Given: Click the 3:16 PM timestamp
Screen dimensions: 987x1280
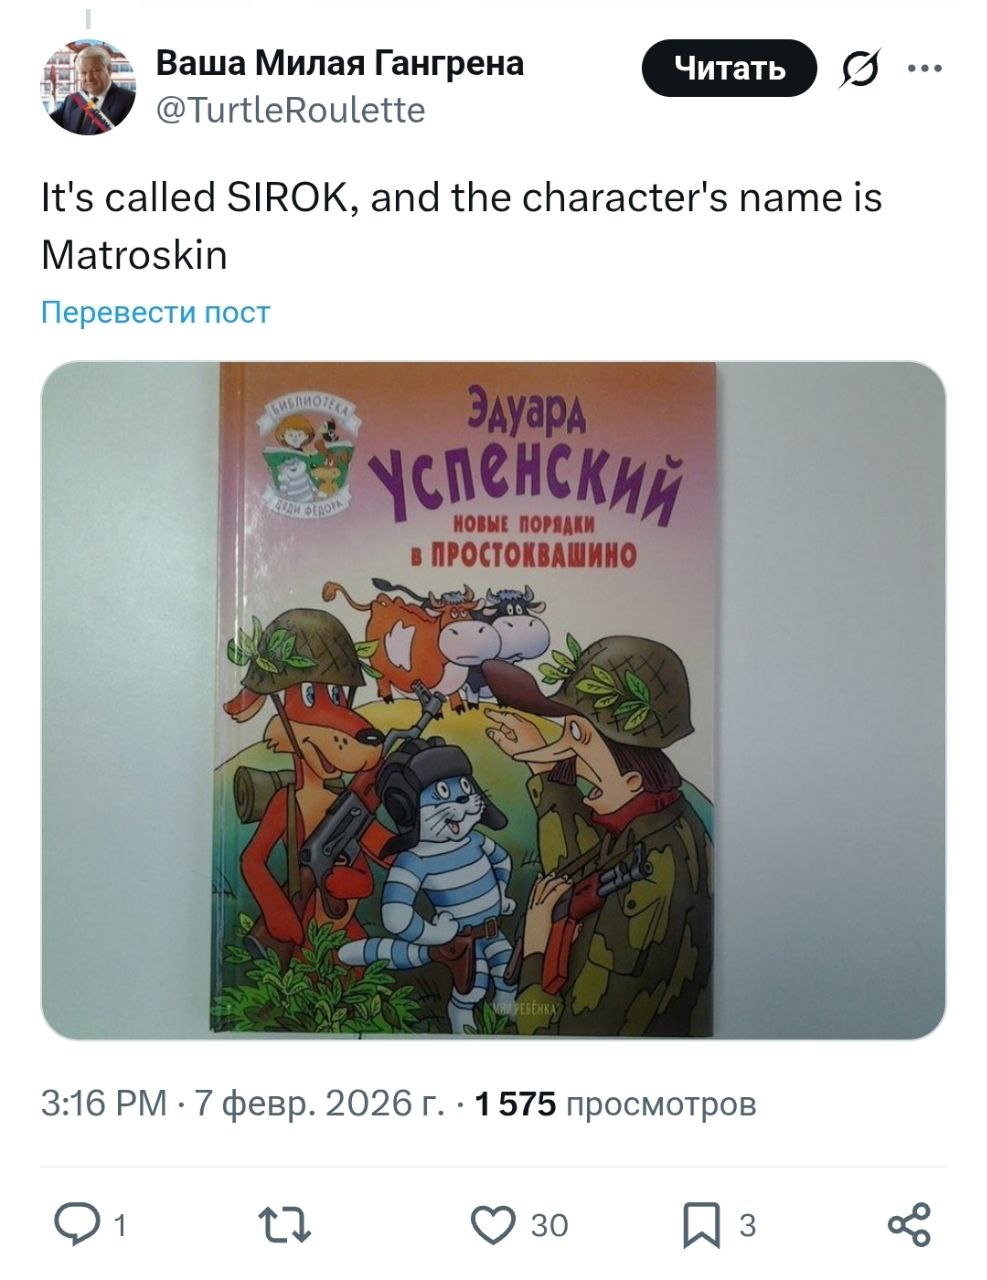Looking at the screenshot, I should tap(104, 1103).
